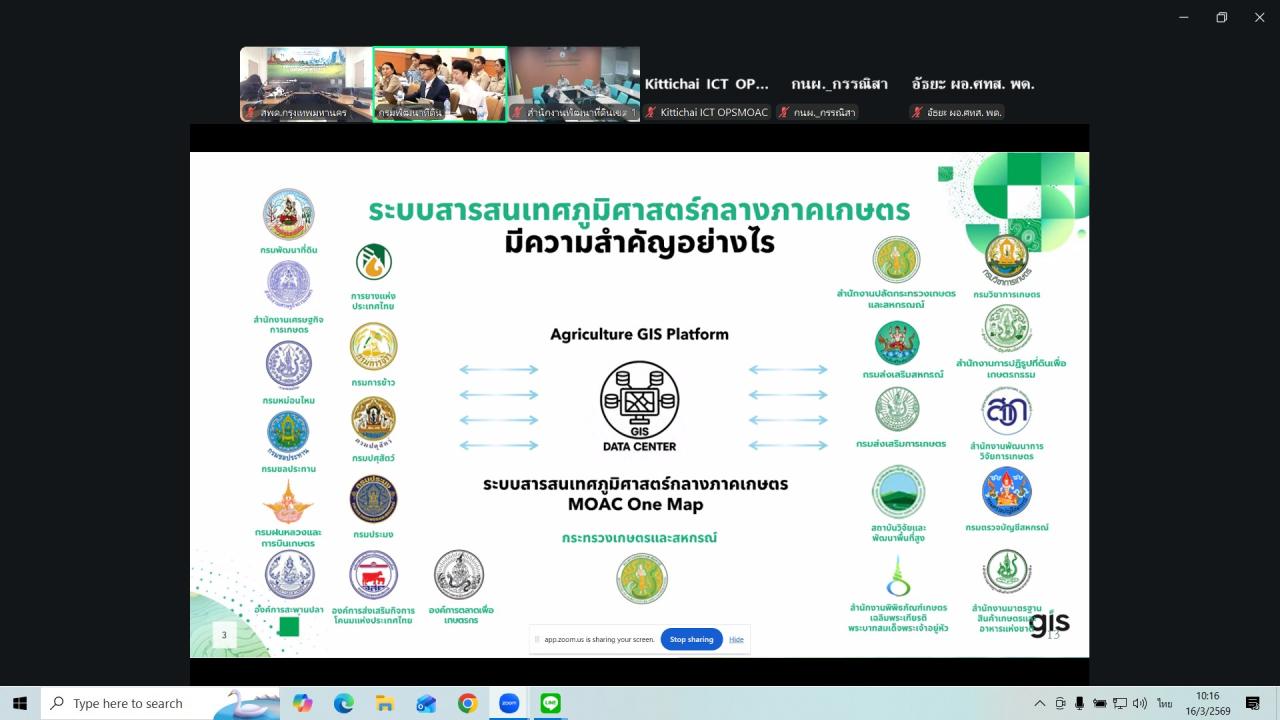The image size is (1280, 720).
Task: Launch LINE from the taskbar
Action: [x=549, y=703]
